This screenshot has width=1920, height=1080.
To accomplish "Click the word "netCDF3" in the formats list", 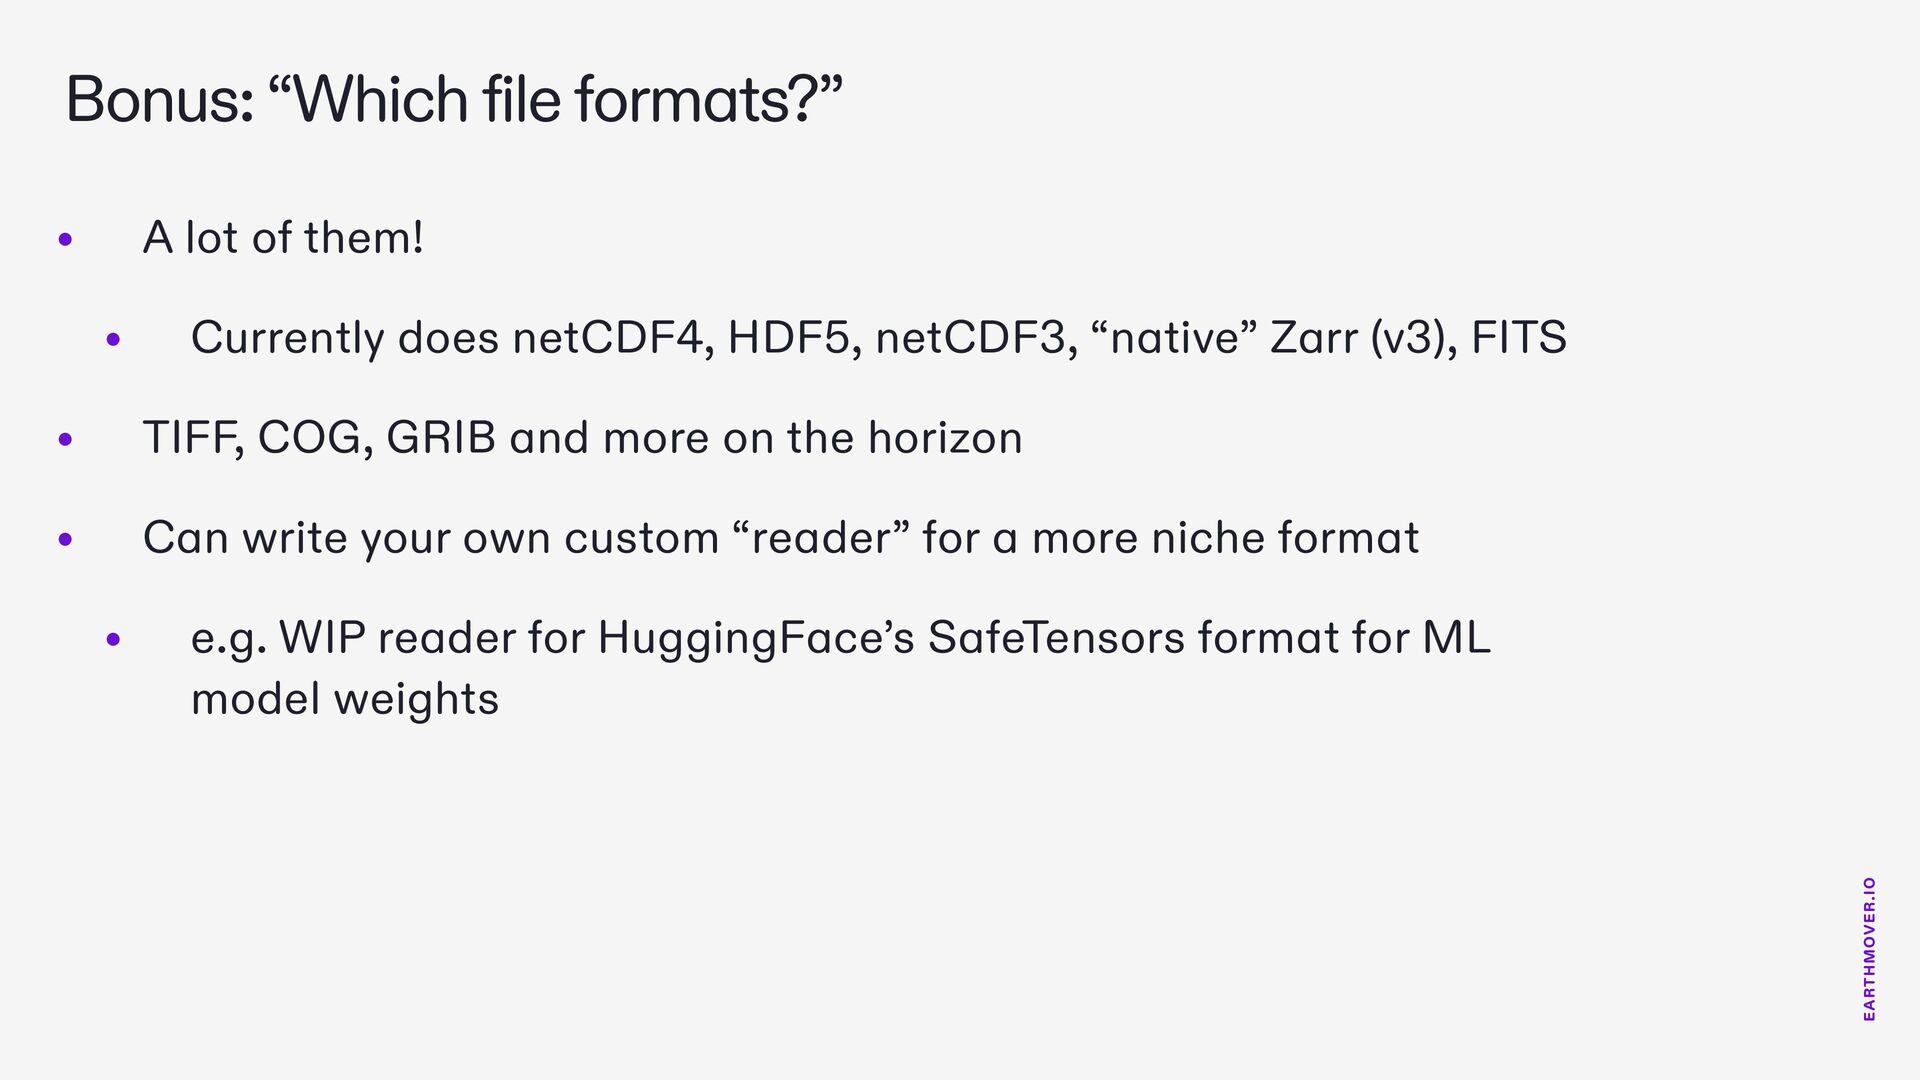I will point(975,338).
